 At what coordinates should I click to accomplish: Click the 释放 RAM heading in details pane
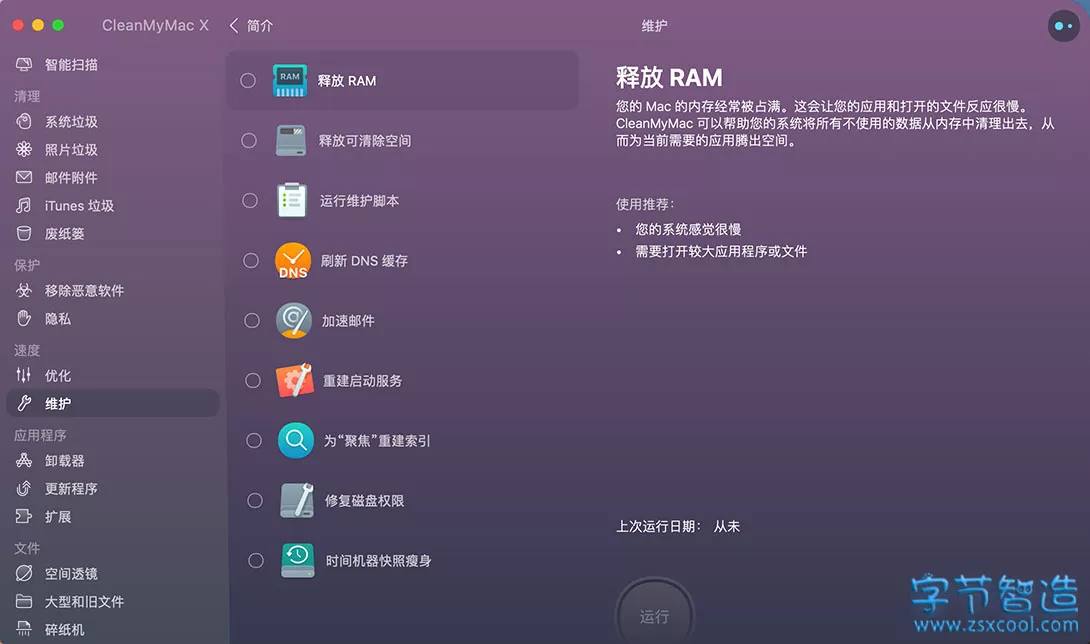669,77
